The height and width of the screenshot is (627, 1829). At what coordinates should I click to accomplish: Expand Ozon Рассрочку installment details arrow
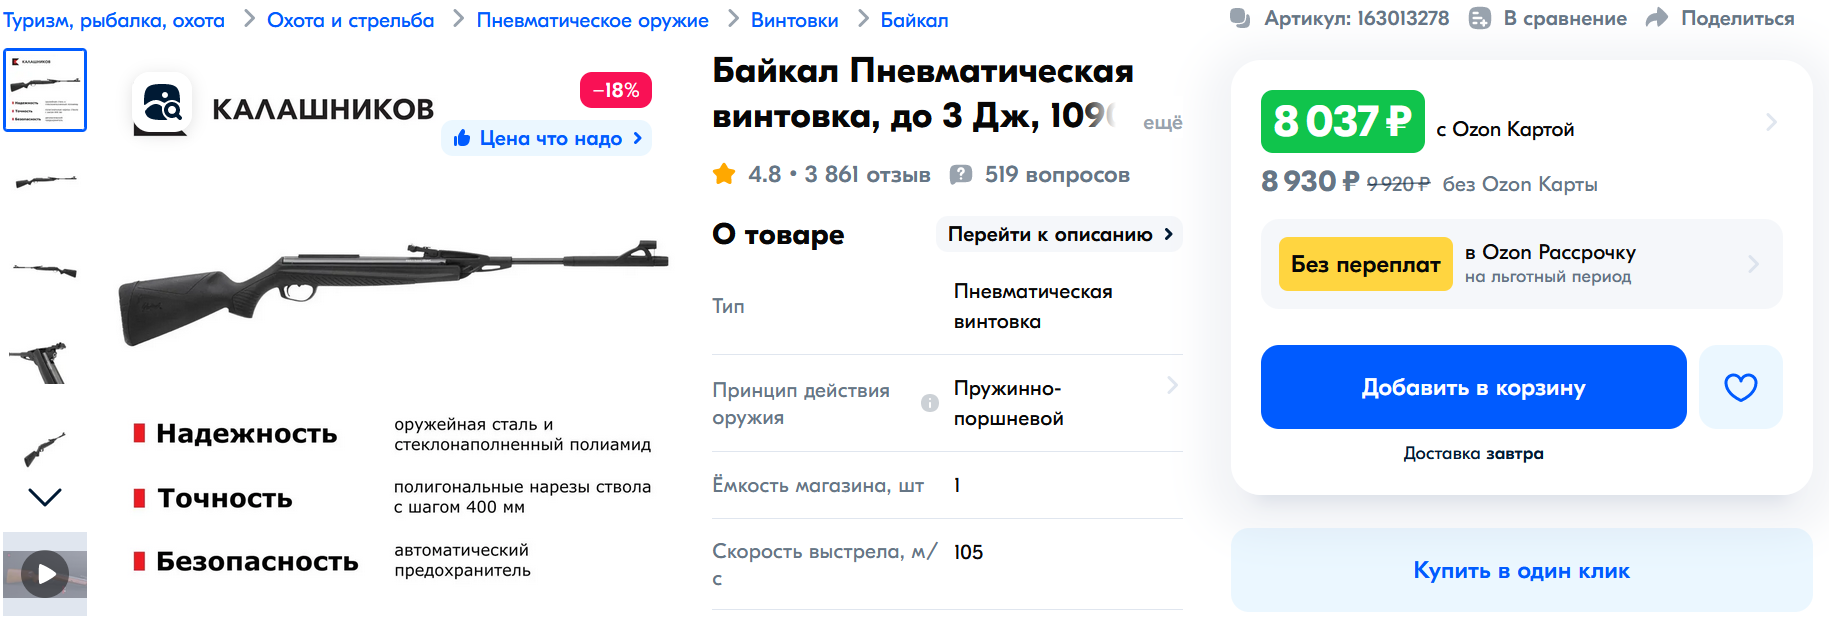pyautogui.click(x=1753, y=264)
